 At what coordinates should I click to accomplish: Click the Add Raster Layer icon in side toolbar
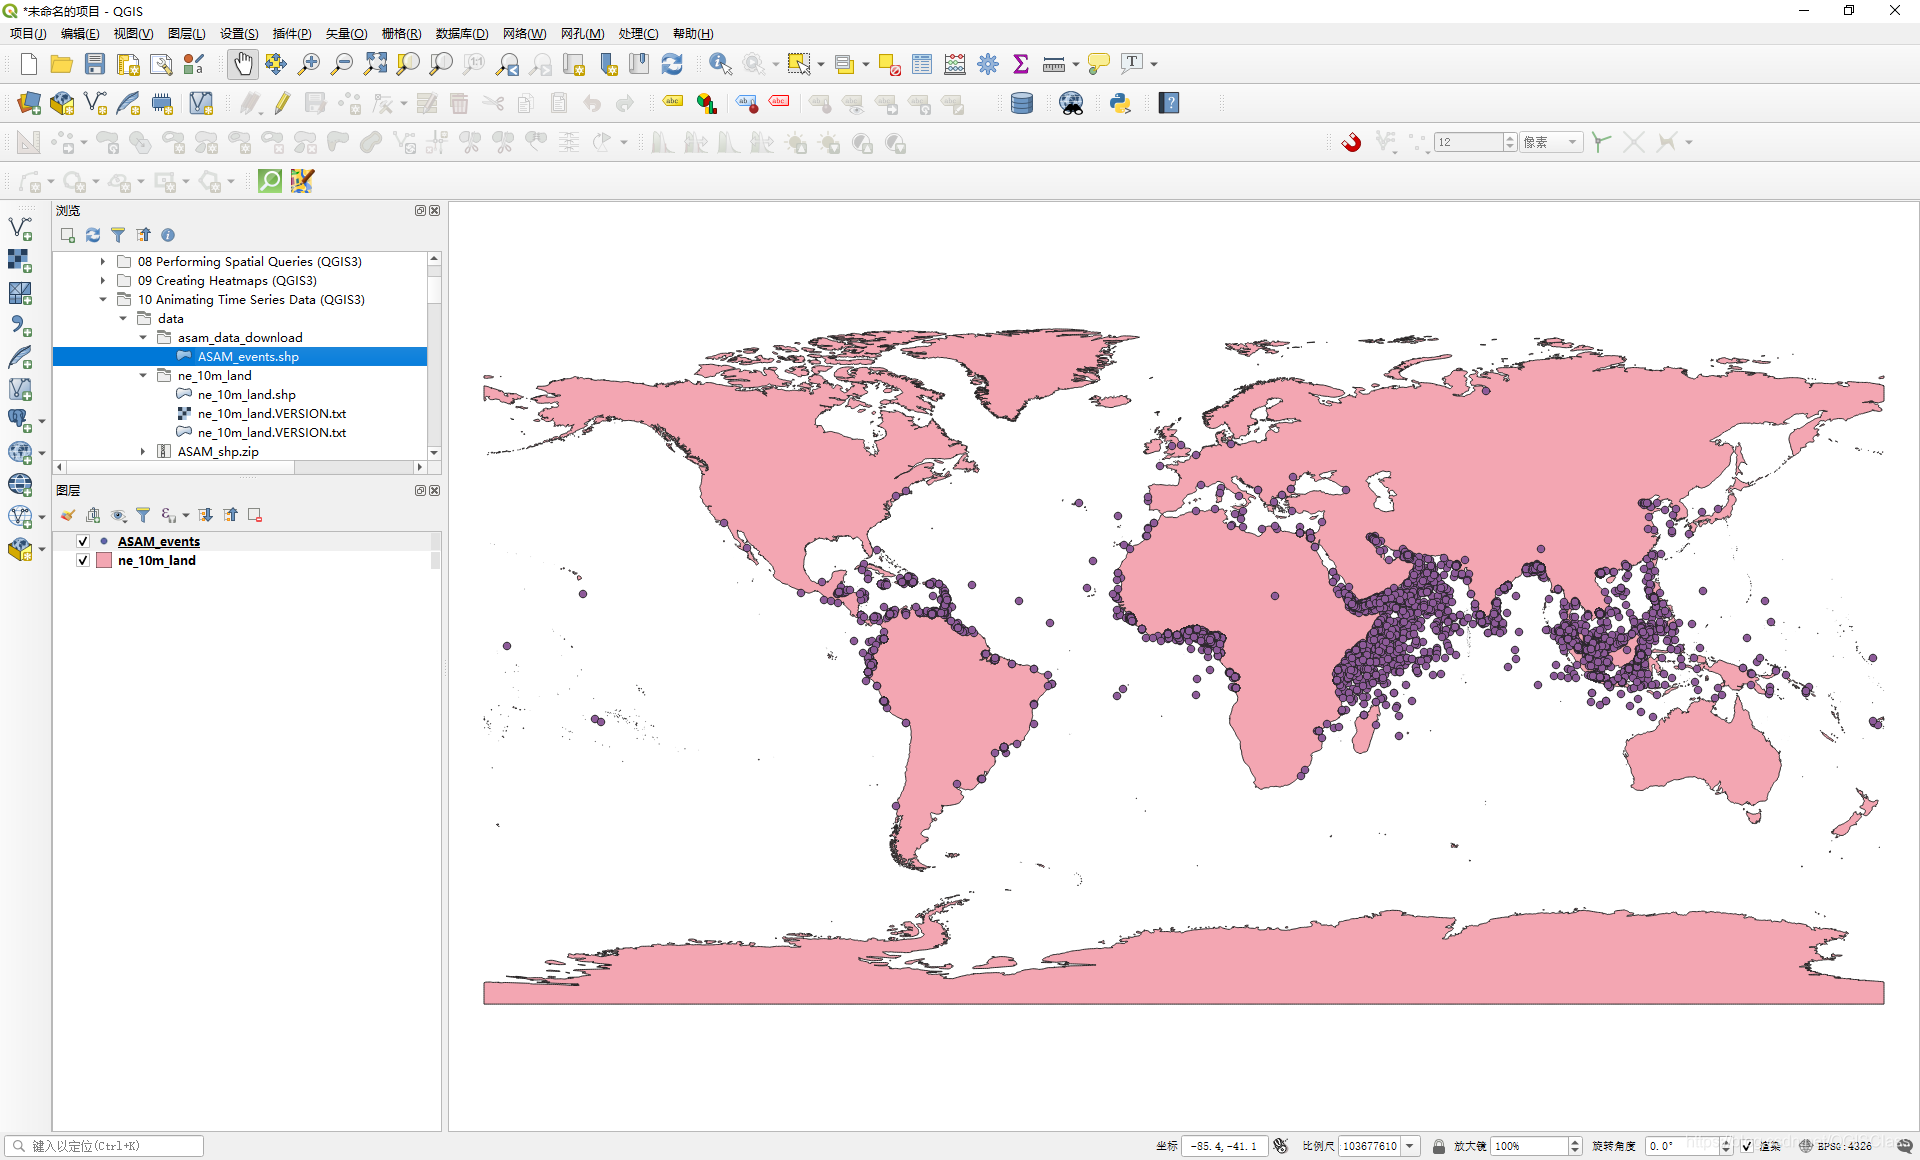[20, 261]
